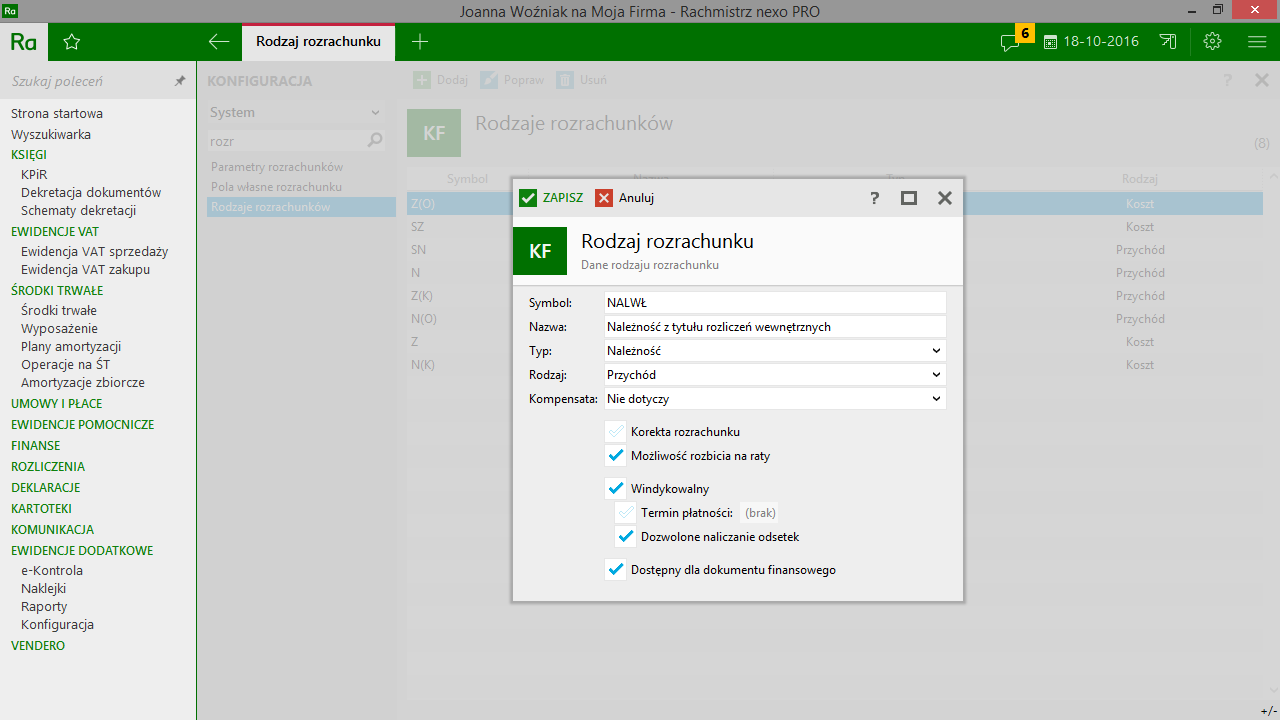Click the +/- indicator at bottom right
Viewport: 1280px width, 720px height.
pos(1268,711)
